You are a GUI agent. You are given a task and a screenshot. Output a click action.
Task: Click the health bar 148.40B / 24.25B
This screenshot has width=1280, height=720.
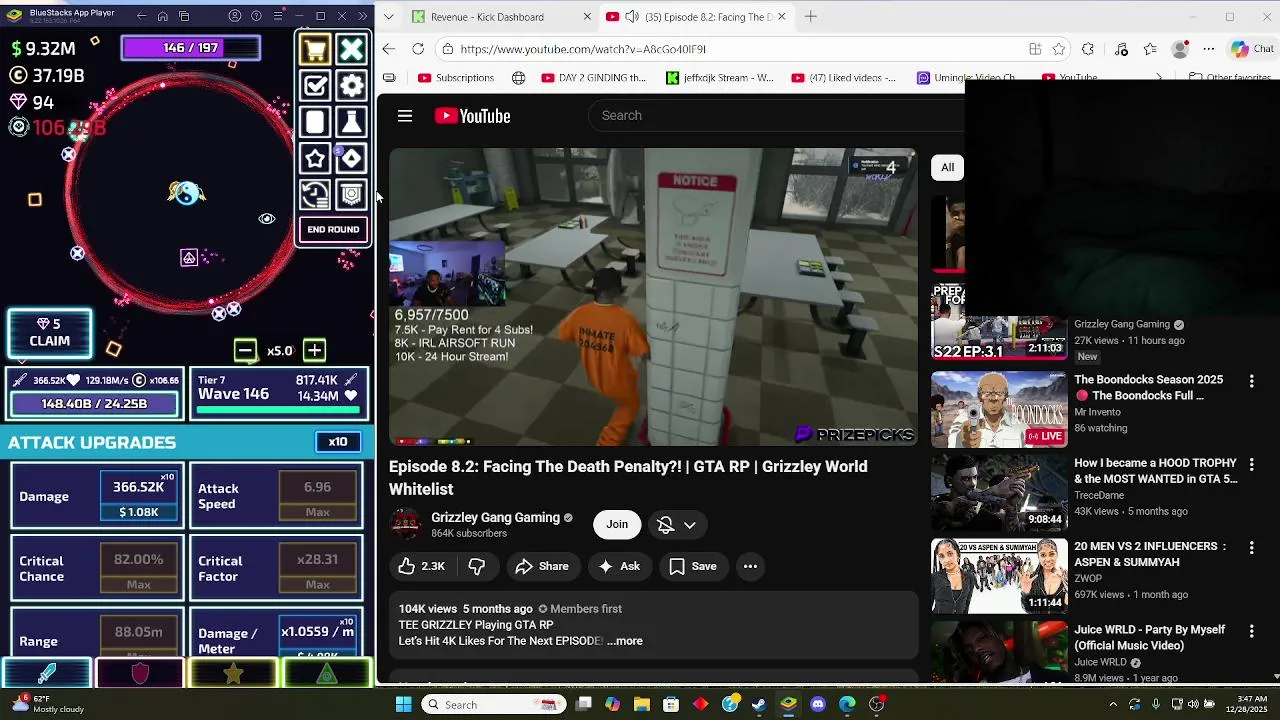(x=94, y=404)
